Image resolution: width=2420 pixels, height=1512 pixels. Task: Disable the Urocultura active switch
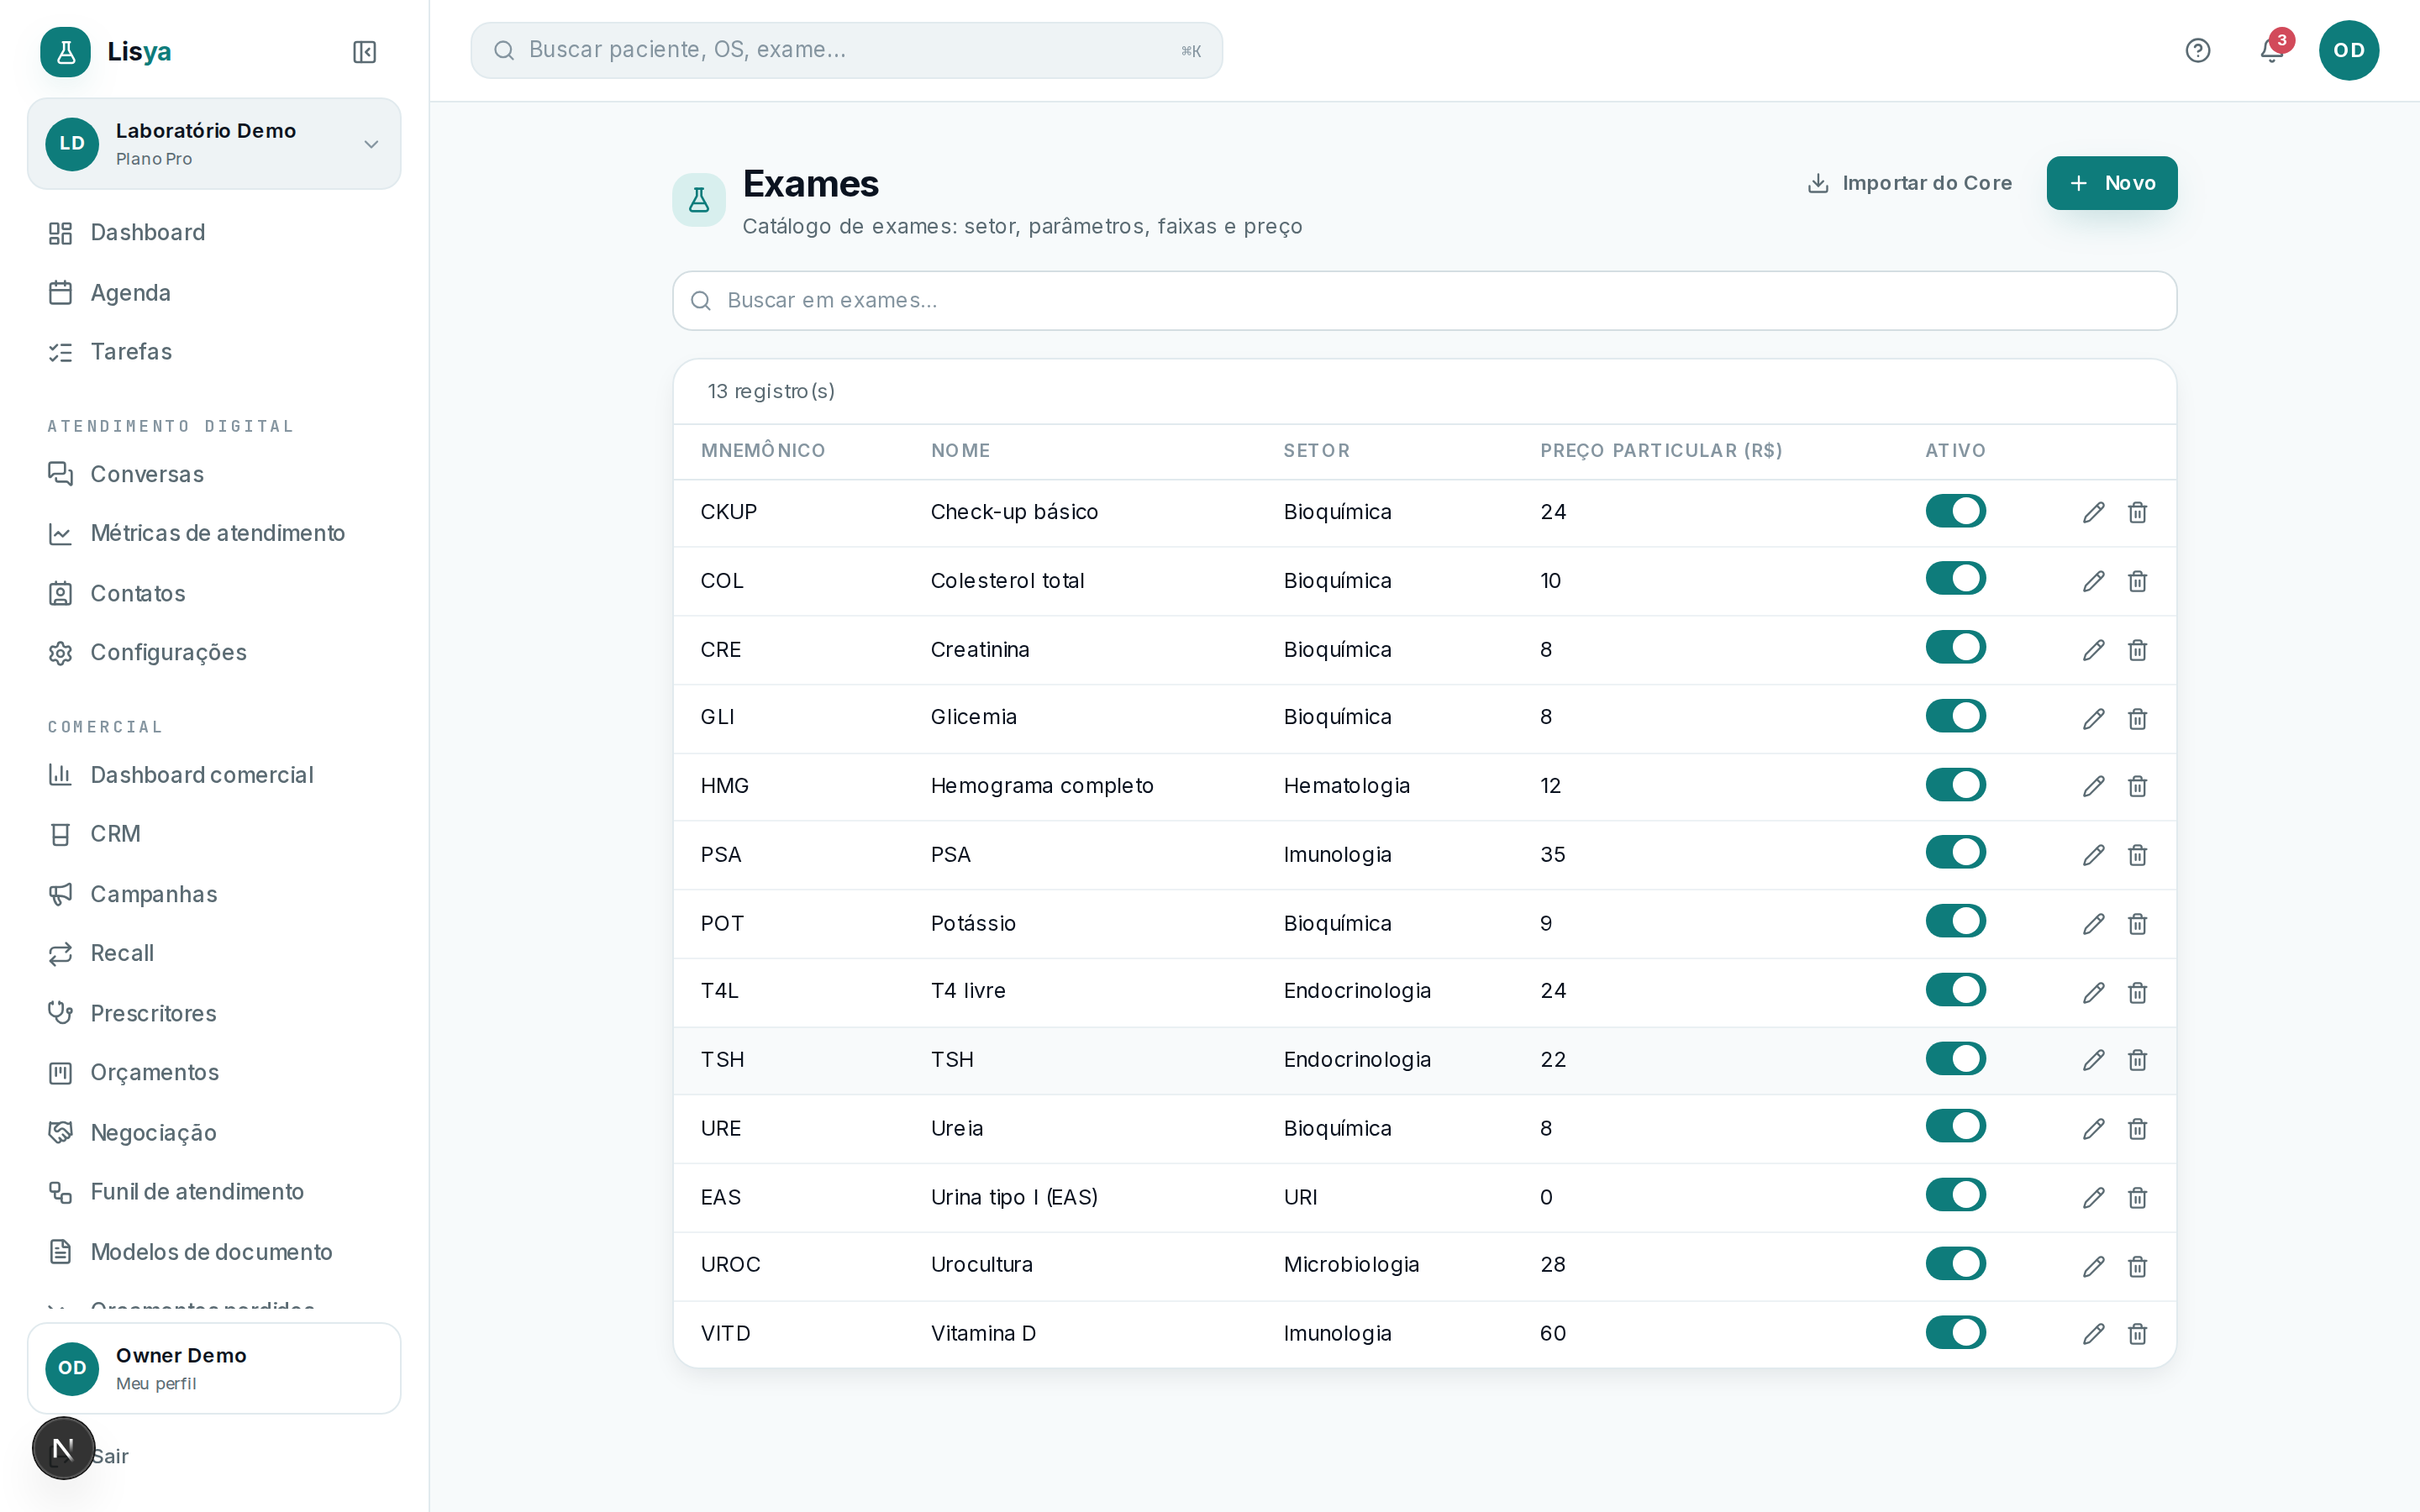[1955, 1264]
